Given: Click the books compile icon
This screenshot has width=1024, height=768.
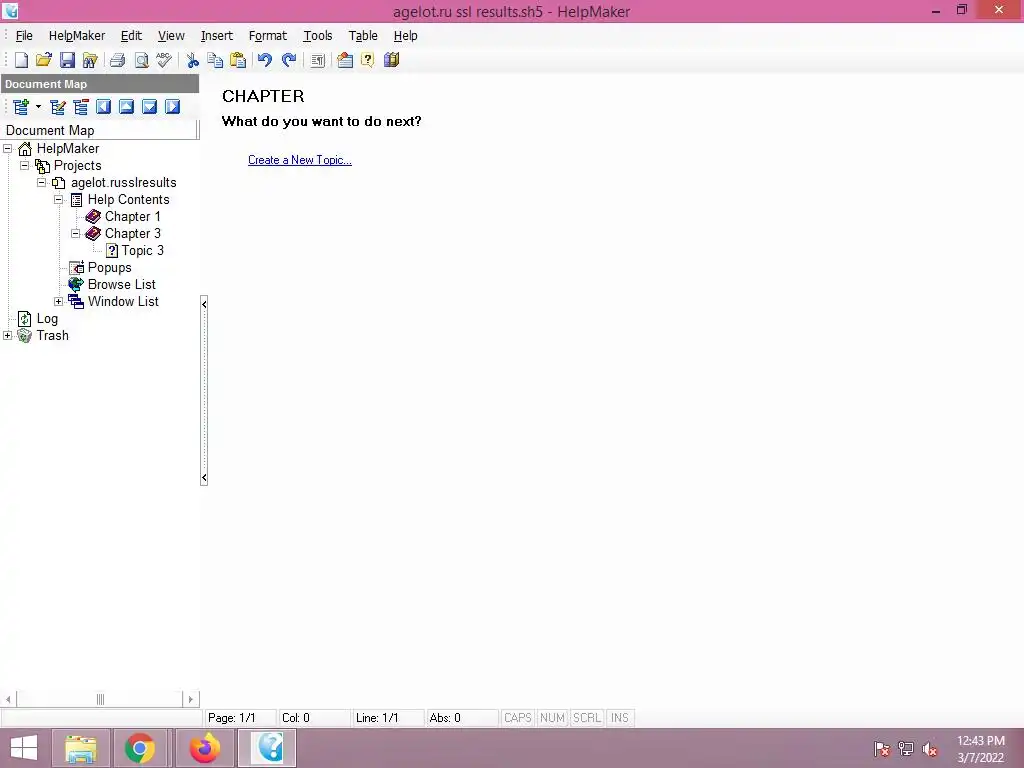Looking at the screenshot, I should tap(391, 60).
